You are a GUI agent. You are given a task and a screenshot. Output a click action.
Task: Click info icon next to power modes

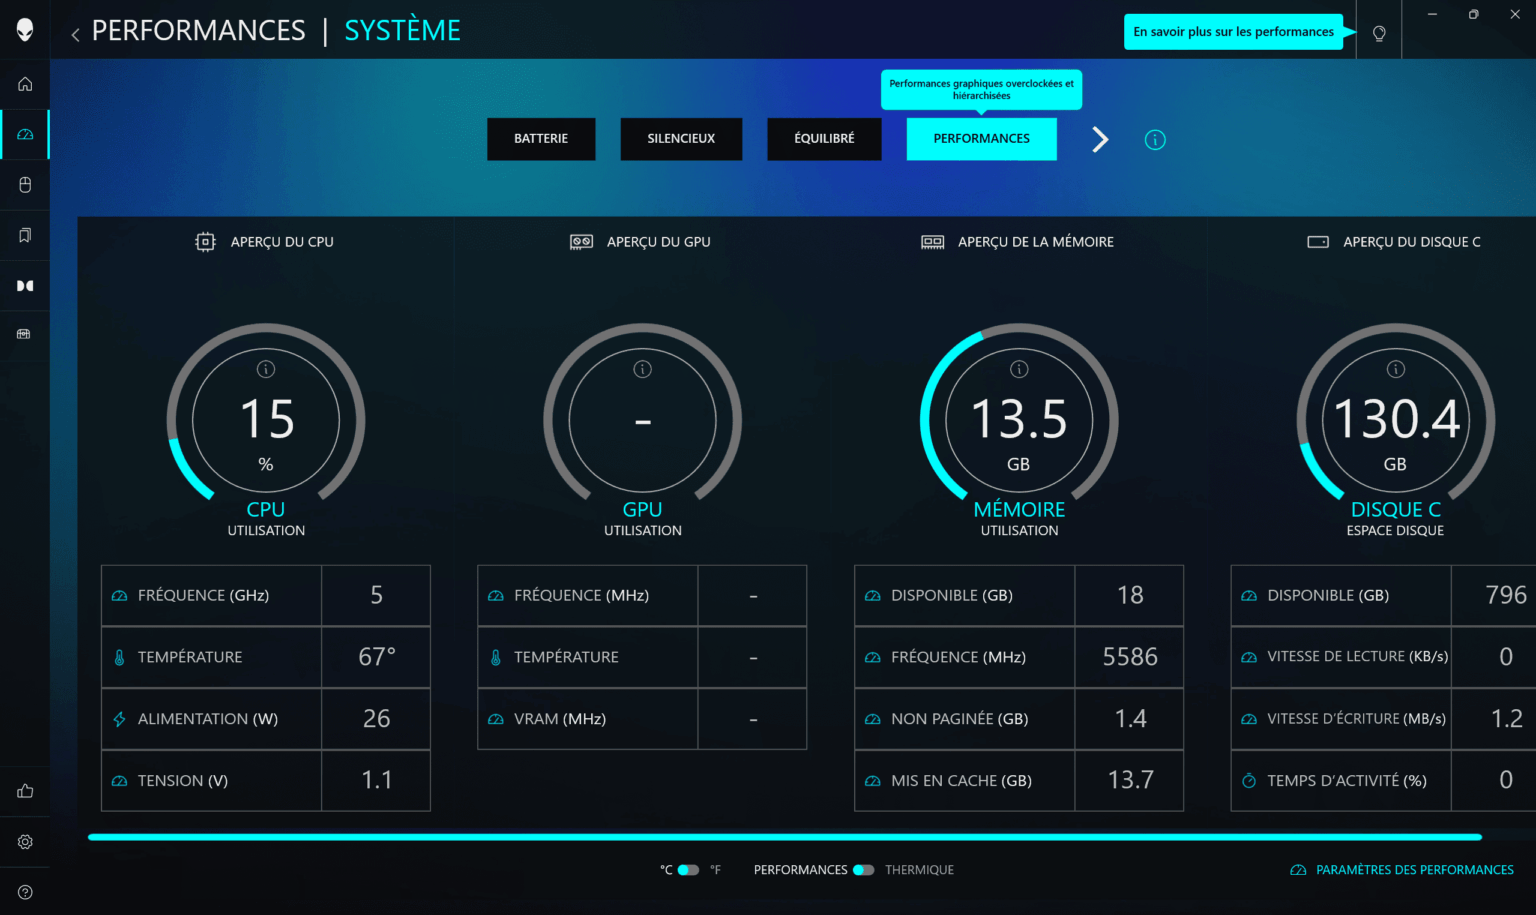click(x=1155, y=140)
